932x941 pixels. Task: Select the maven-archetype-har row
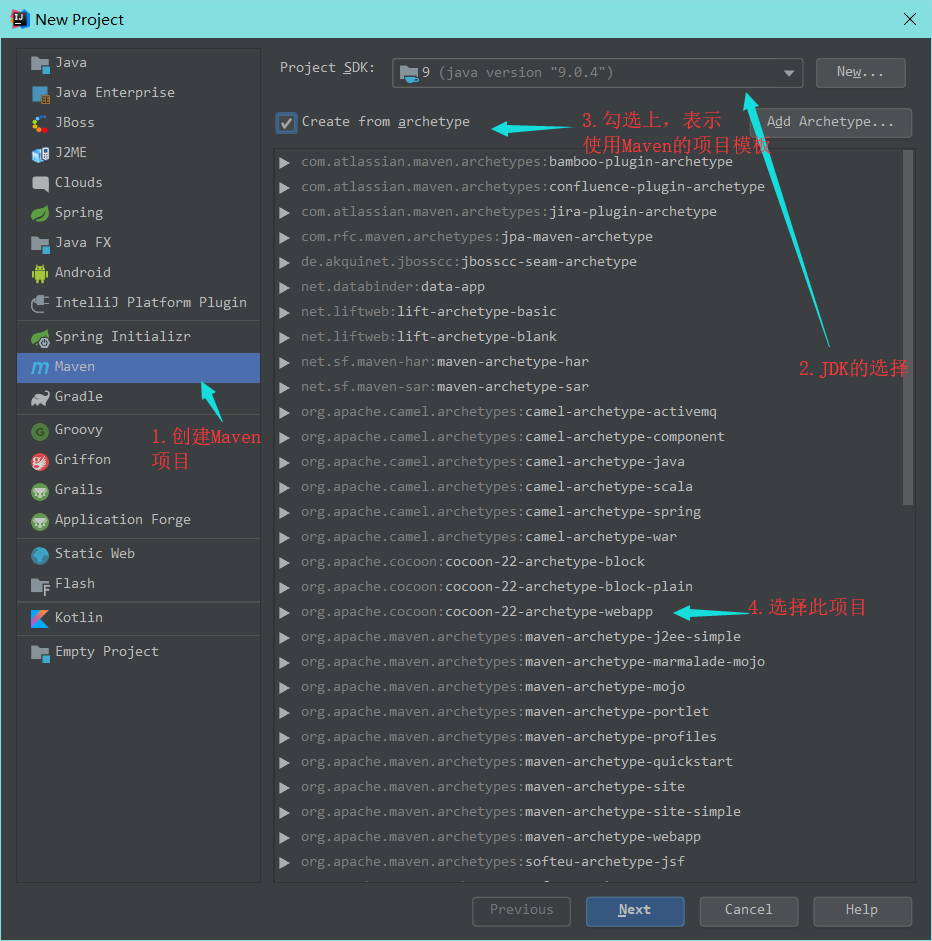(x=588, y=362)
